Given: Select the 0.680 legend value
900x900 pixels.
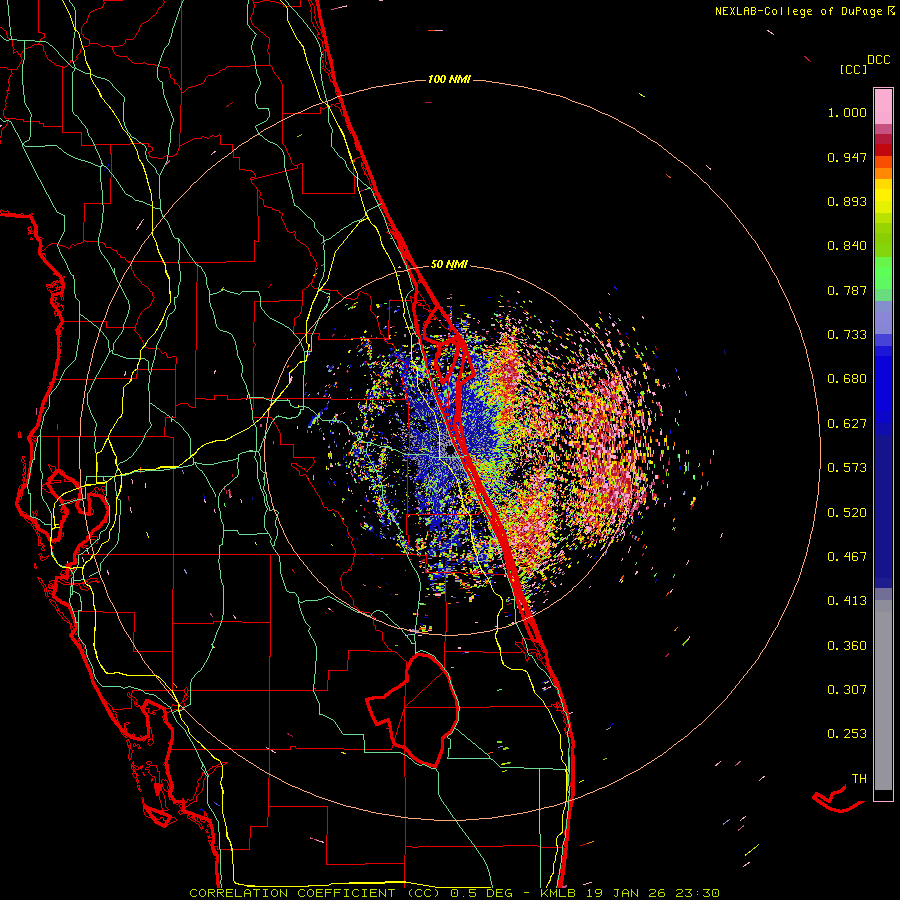Looking at the screenshot, I should (x=847, y=379).
